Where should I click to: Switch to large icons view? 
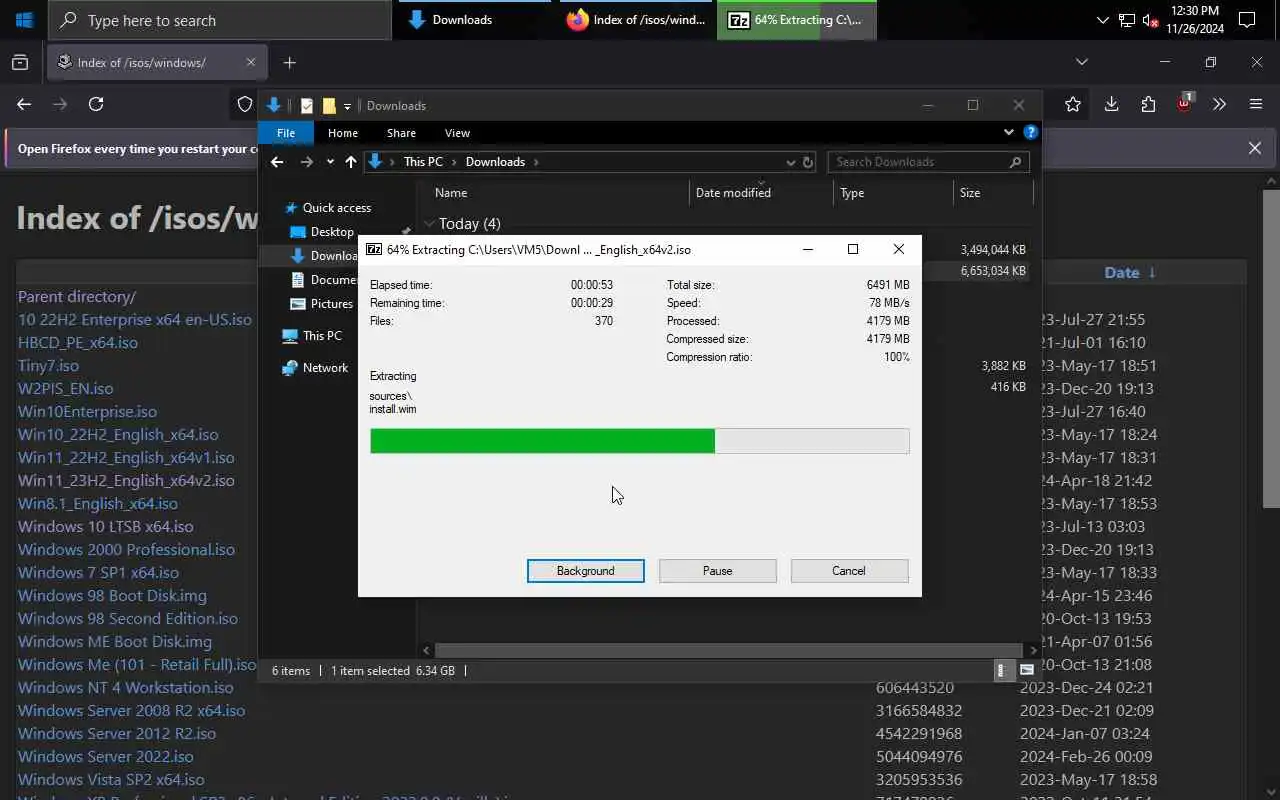pyautogui.click(x=1027, y=671)
